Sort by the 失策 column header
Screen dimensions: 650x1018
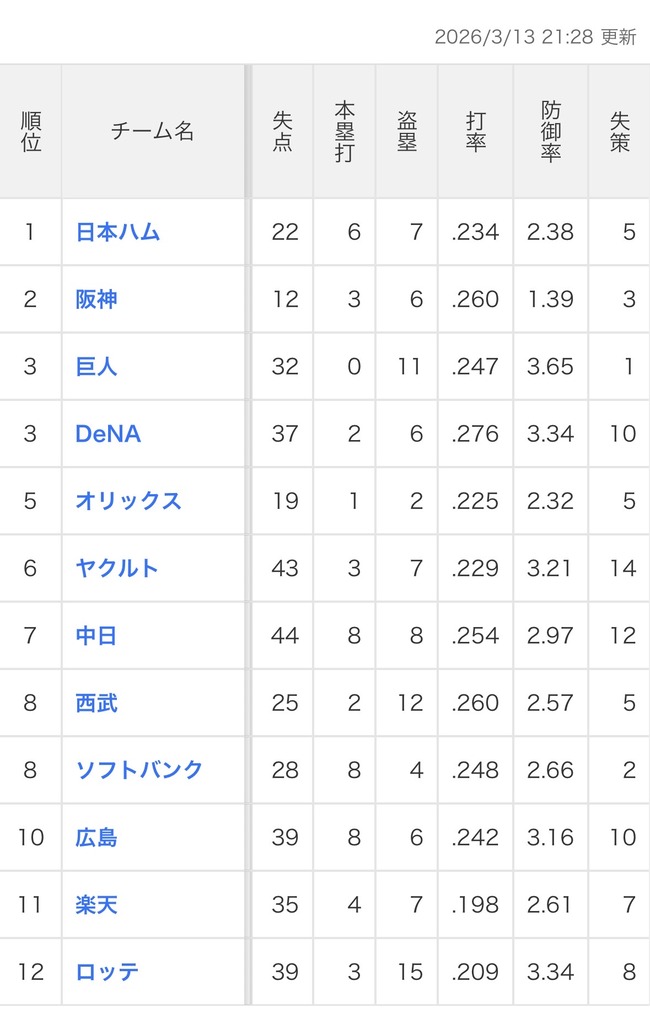(x=619, y=130)
